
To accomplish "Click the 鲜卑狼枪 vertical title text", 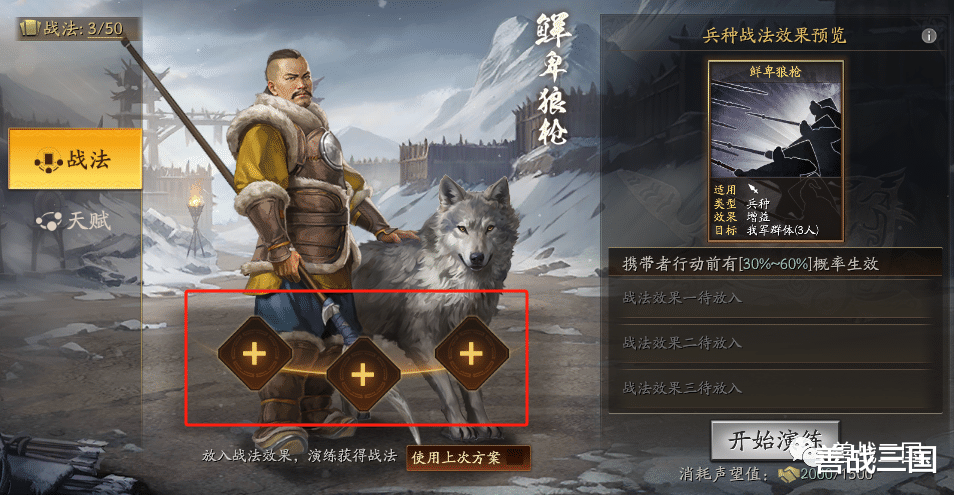I will (x=553, y=81).
